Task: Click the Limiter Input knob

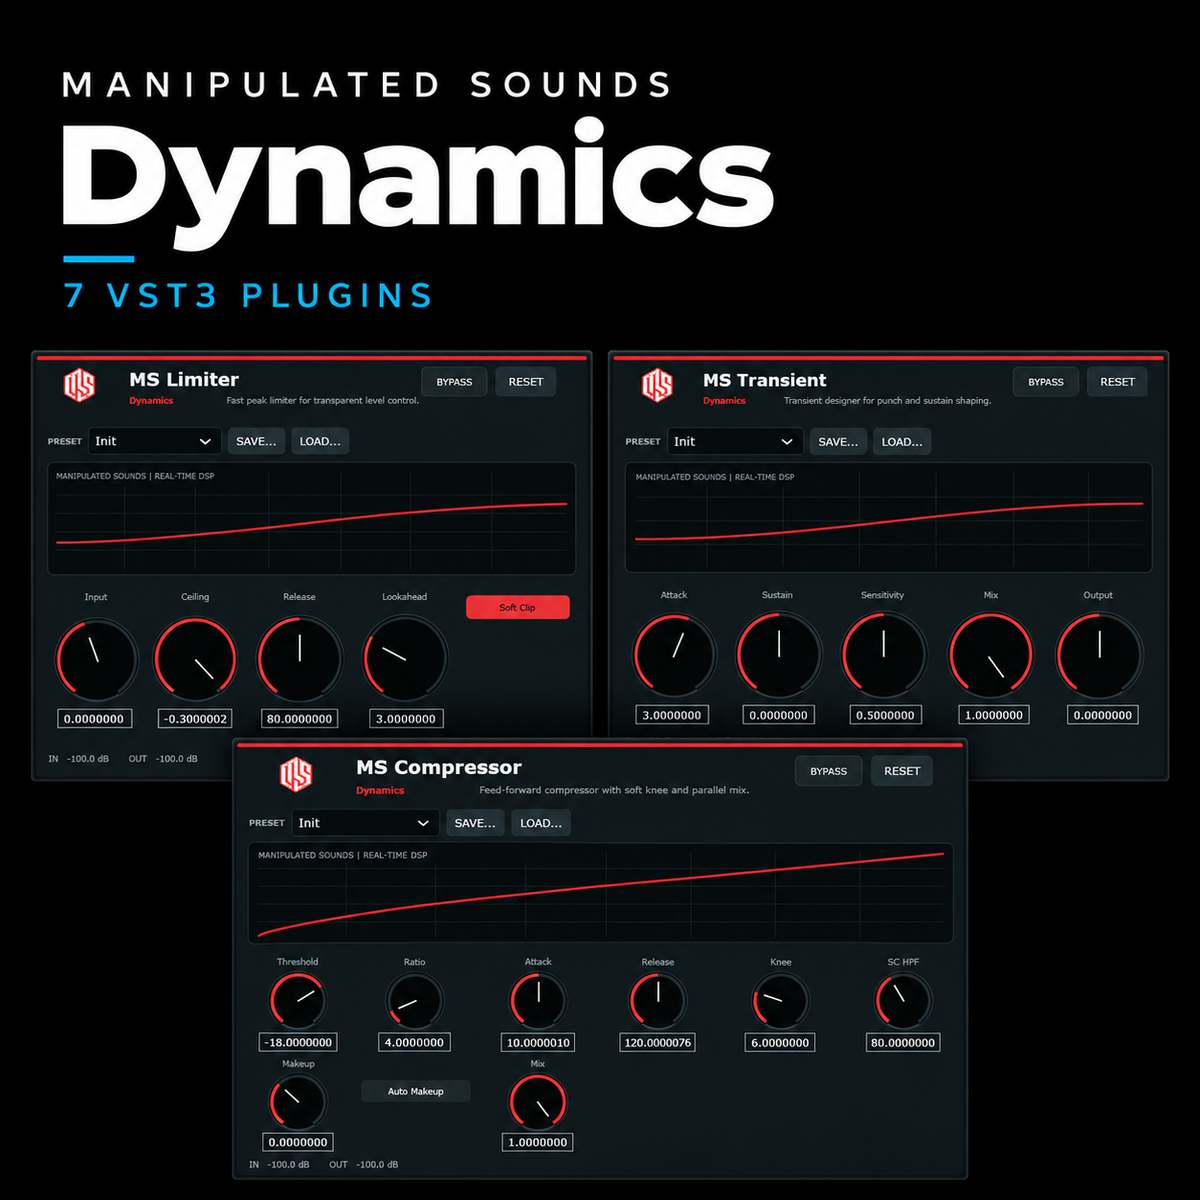Action: (x=96, y=659)
